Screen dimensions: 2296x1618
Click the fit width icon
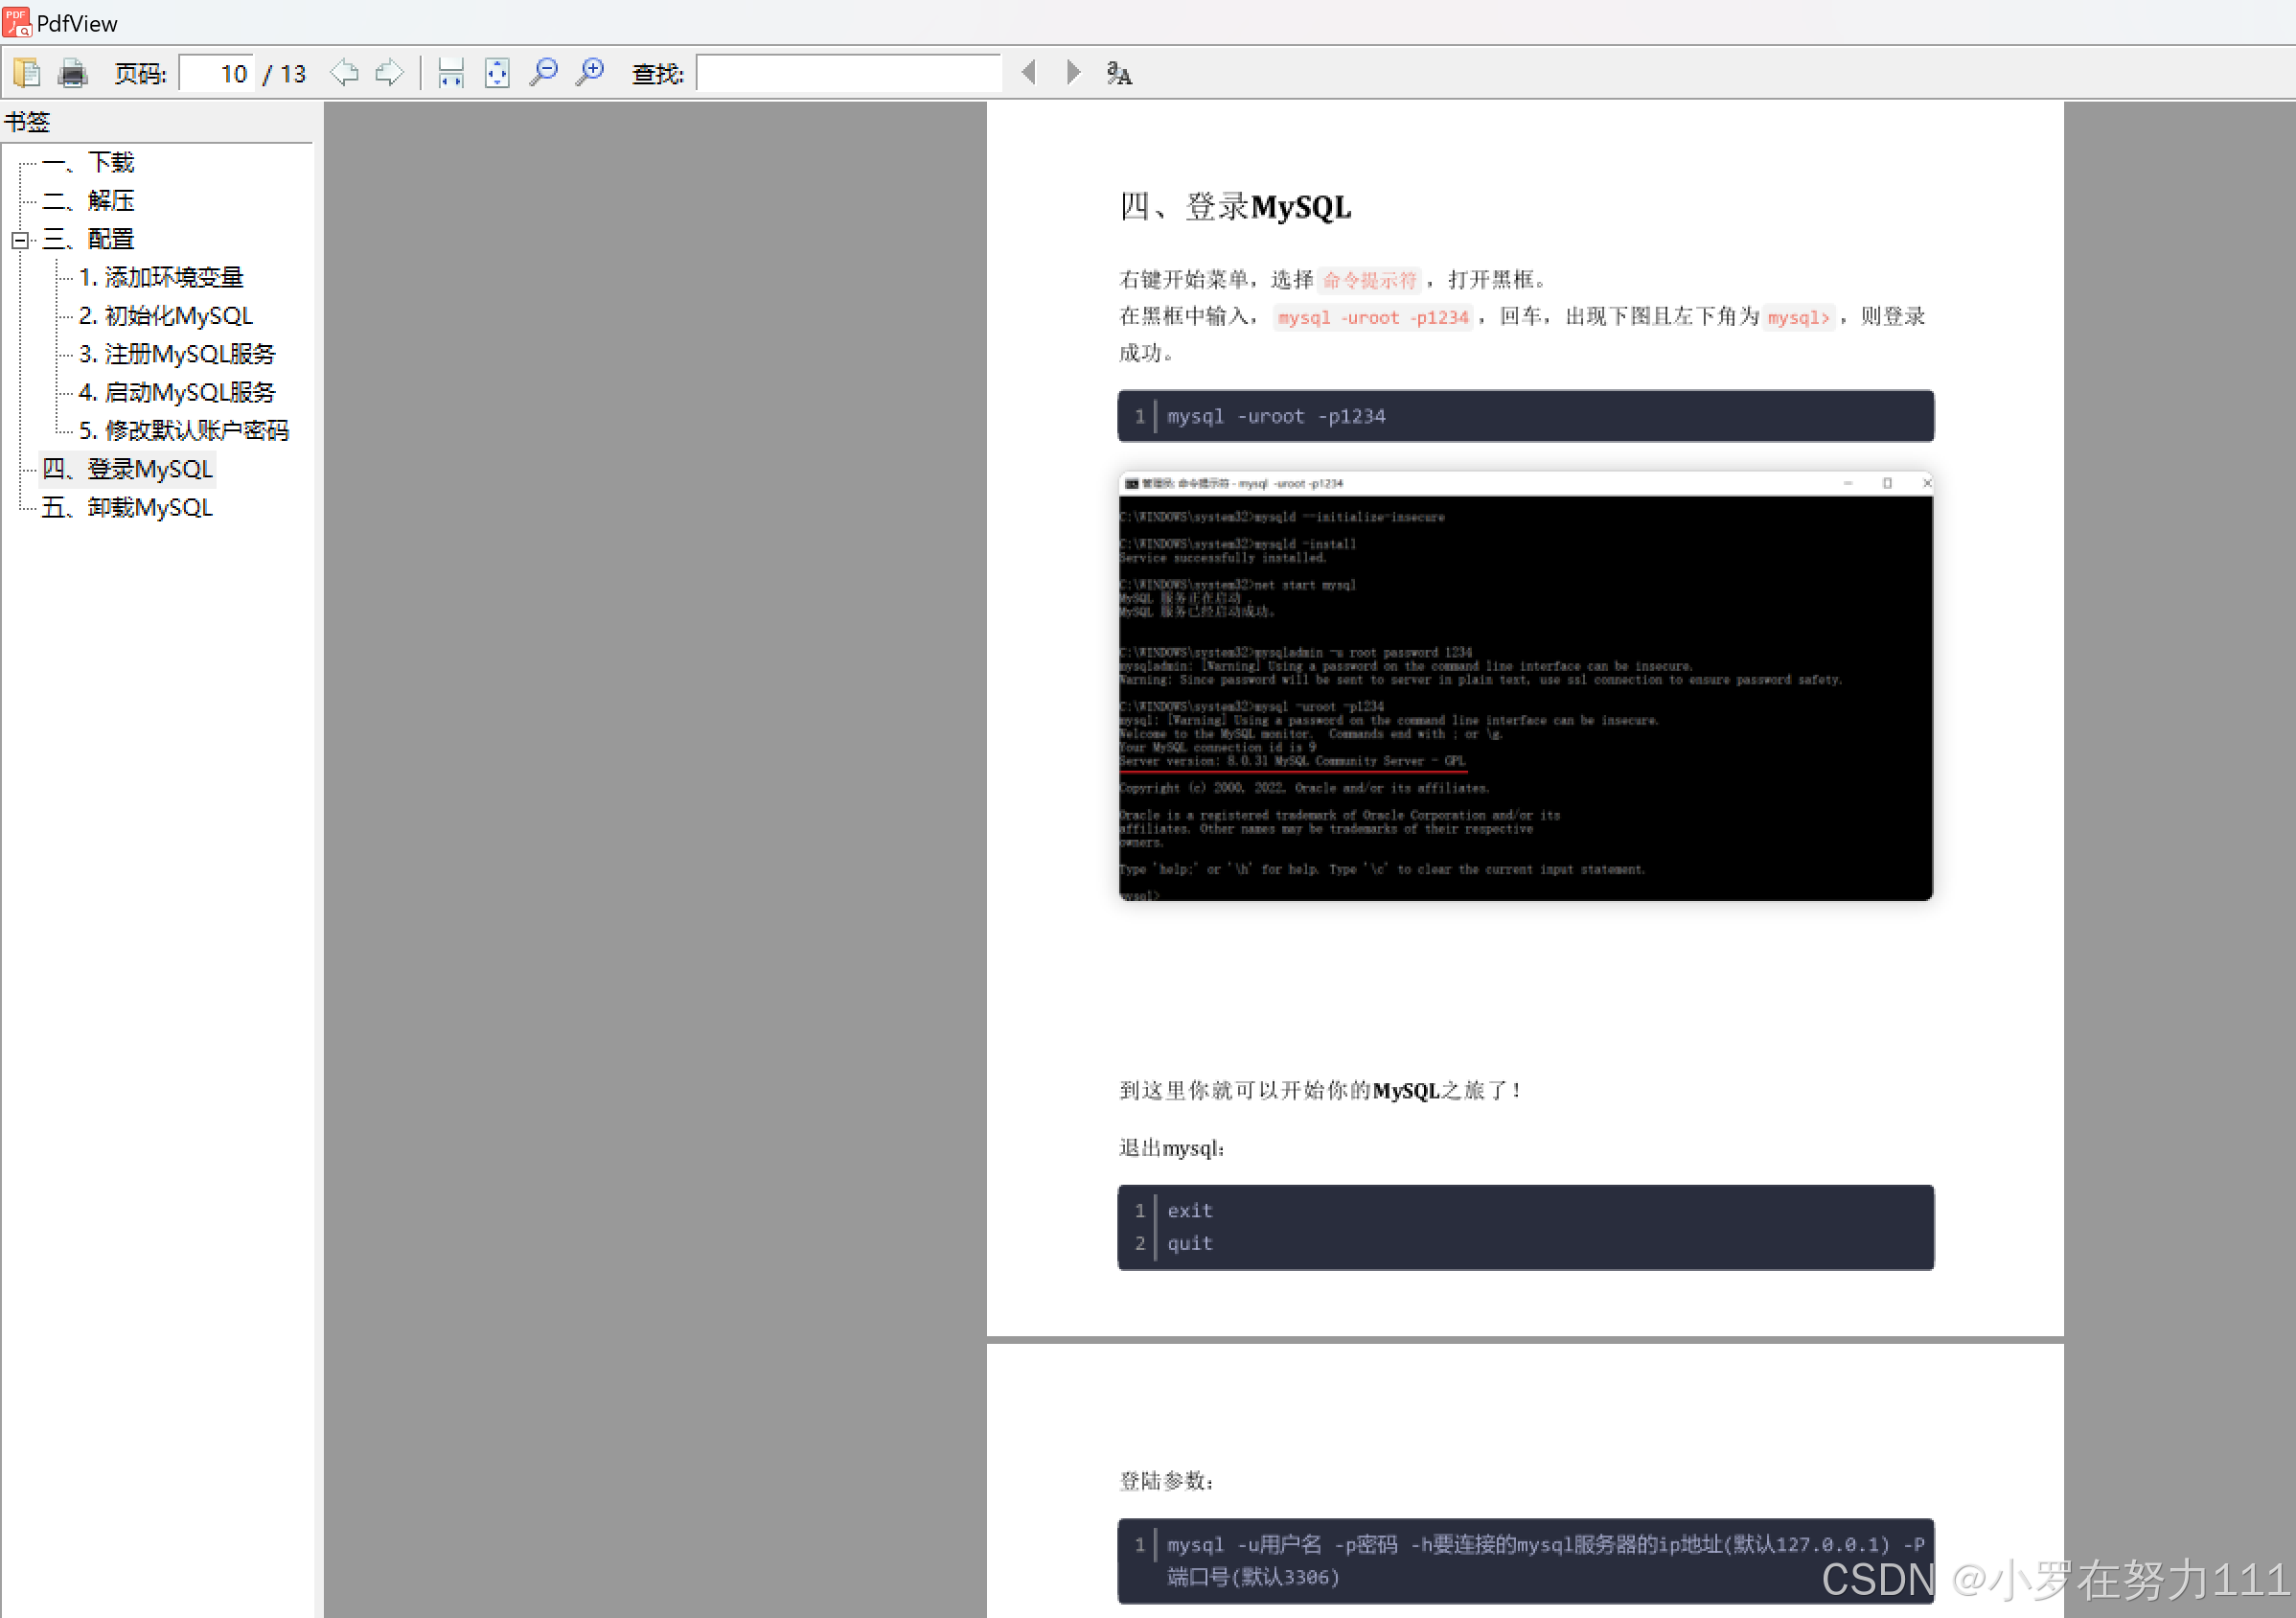point(451,73)
